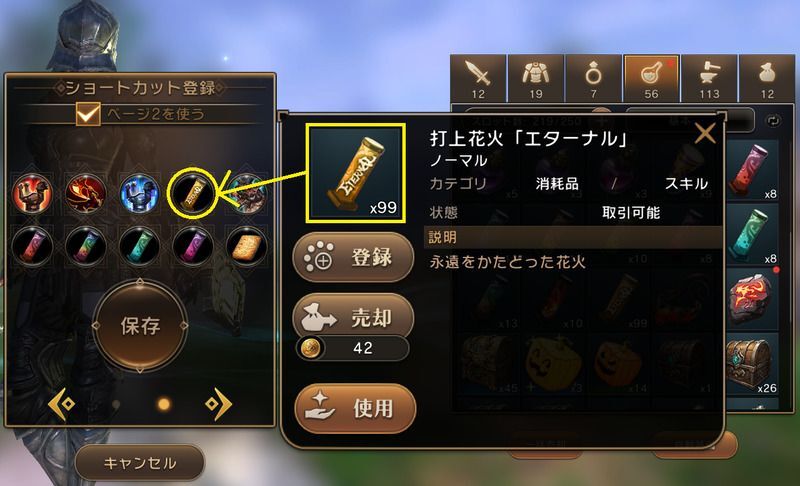Choose the biscuit item shortcut slot
The width and height of the screenshot is (800, 486).
tap(246, 247)
